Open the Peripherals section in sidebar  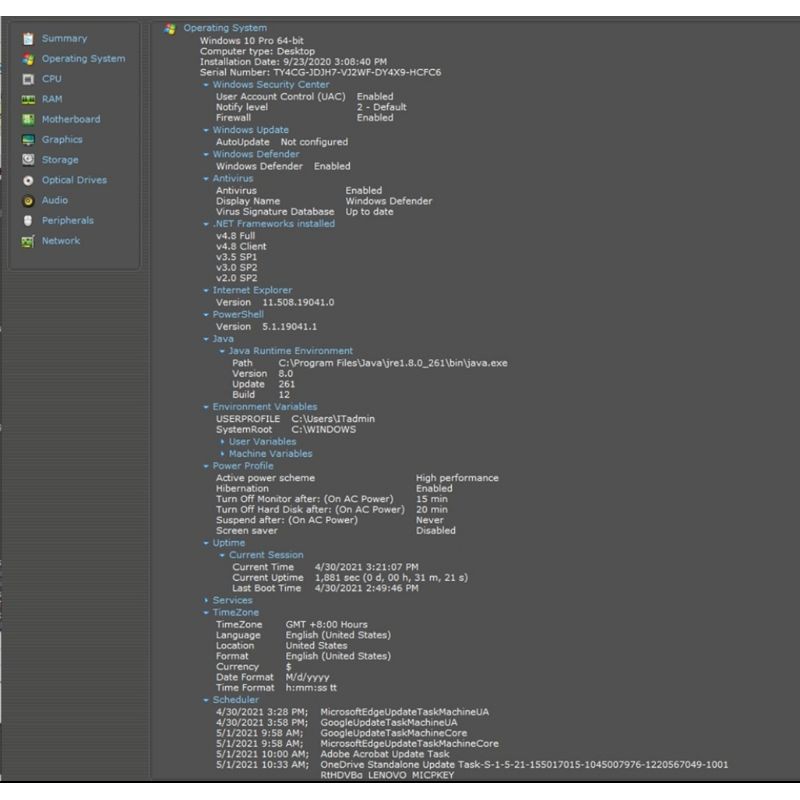click(x=67, y=220)
